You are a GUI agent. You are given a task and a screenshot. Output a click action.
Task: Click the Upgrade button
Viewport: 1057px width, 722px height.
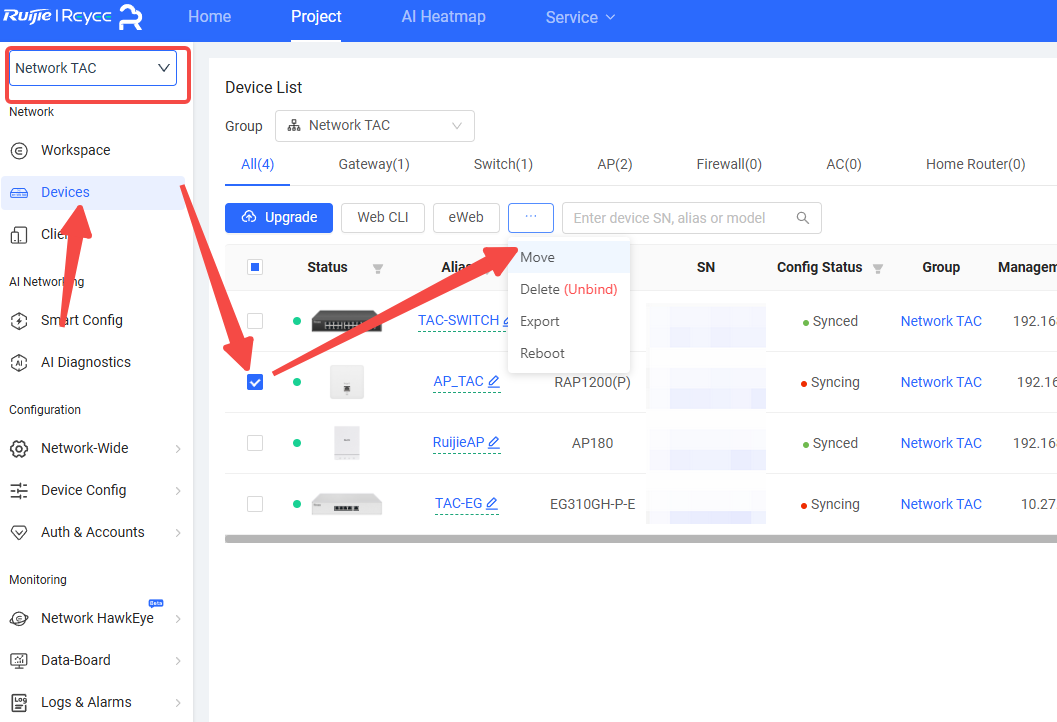coord(279,218)
